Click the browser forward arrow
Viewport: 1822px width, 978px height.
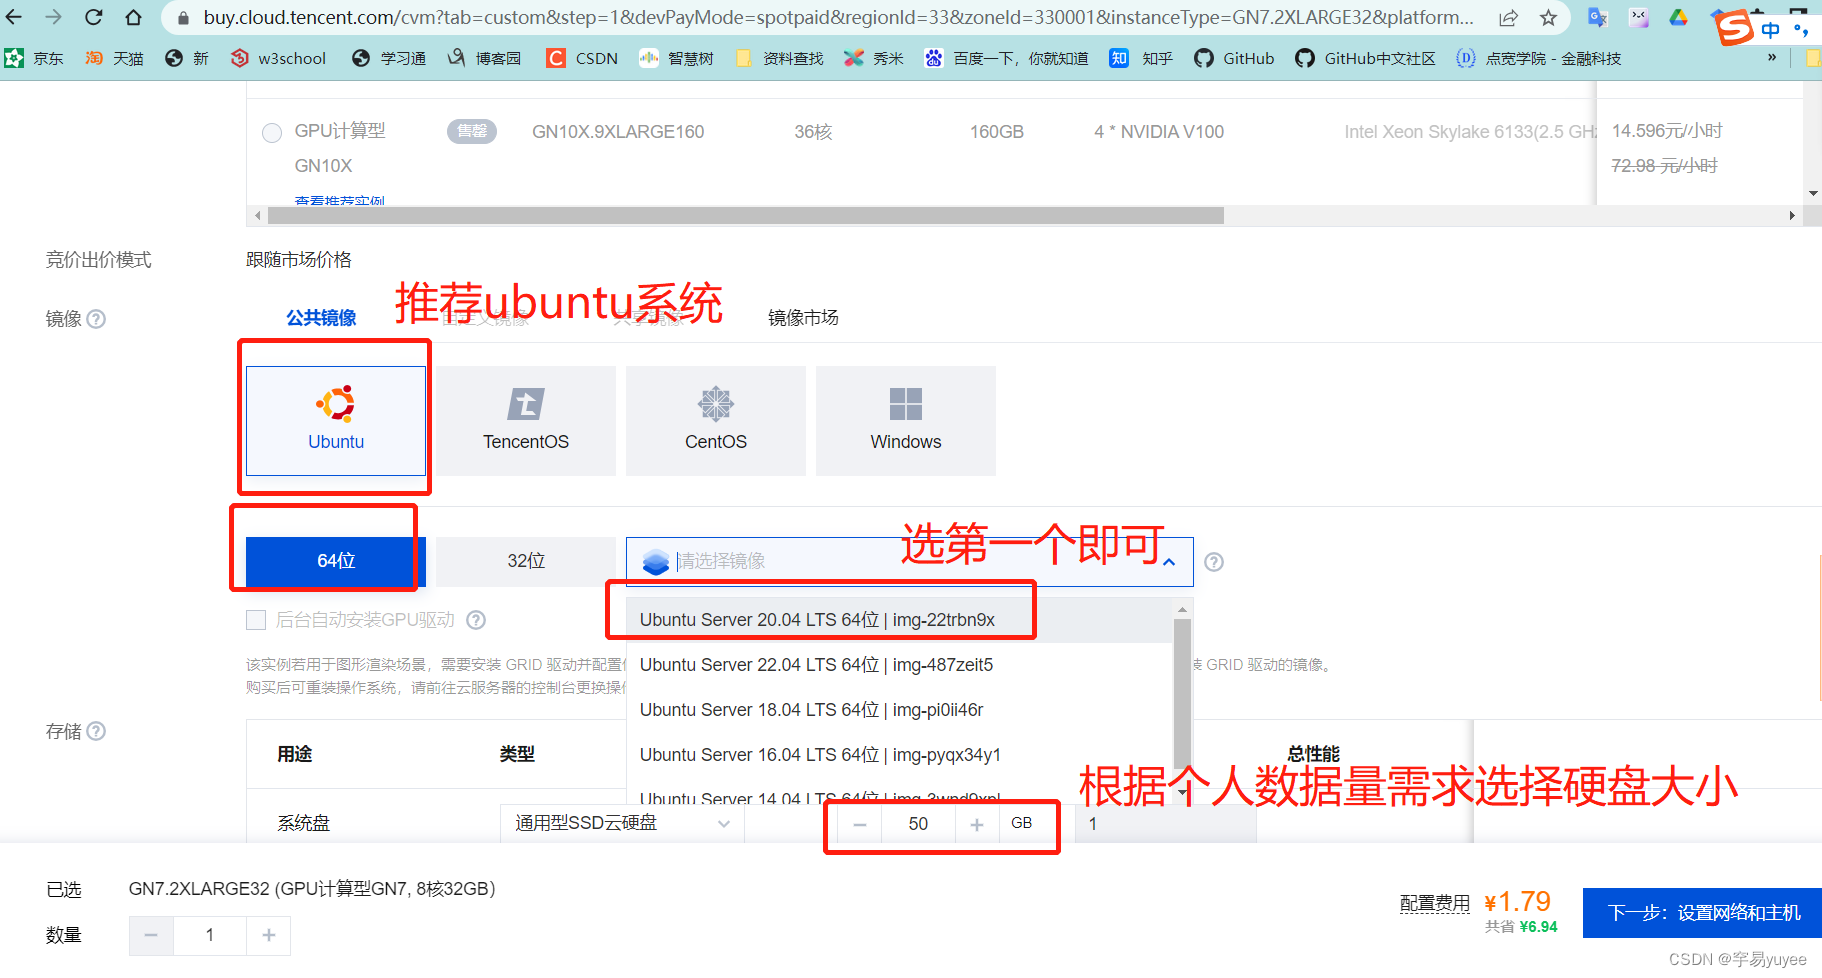54,17
